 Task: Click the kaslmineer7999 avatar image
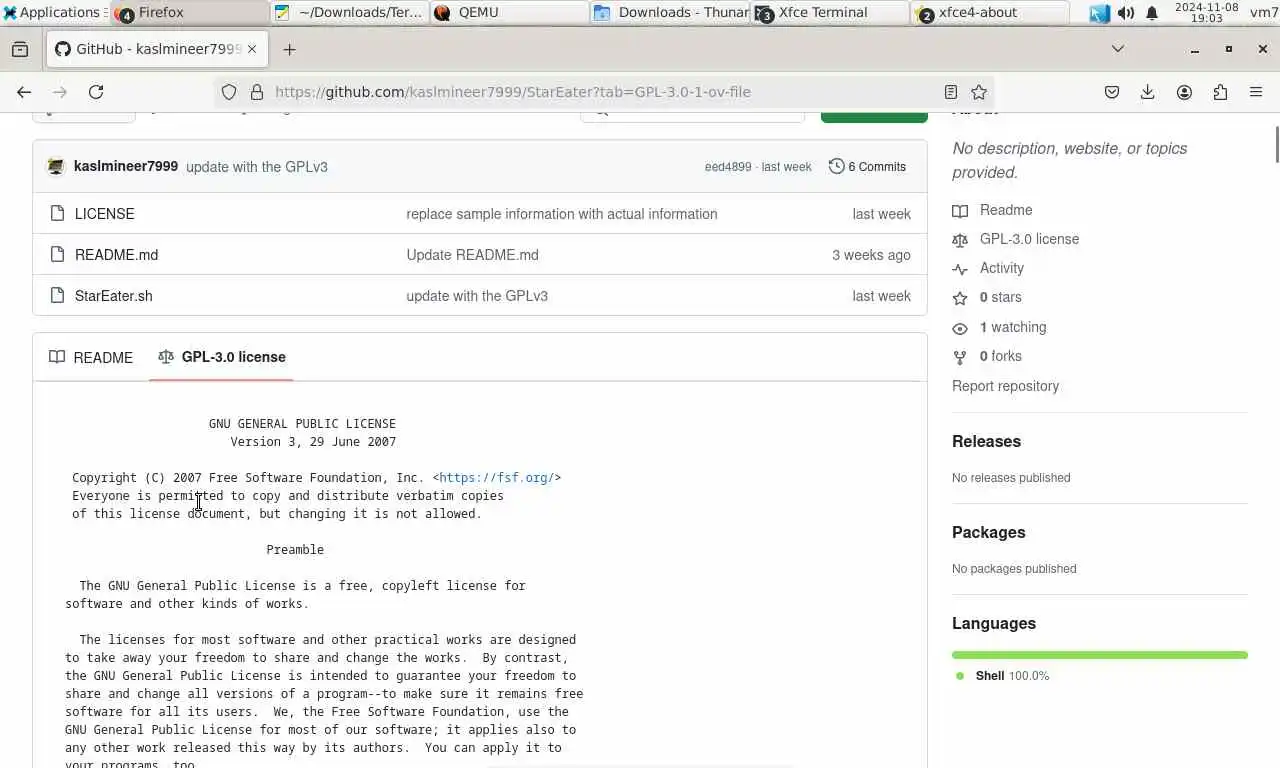click(56, 166)
